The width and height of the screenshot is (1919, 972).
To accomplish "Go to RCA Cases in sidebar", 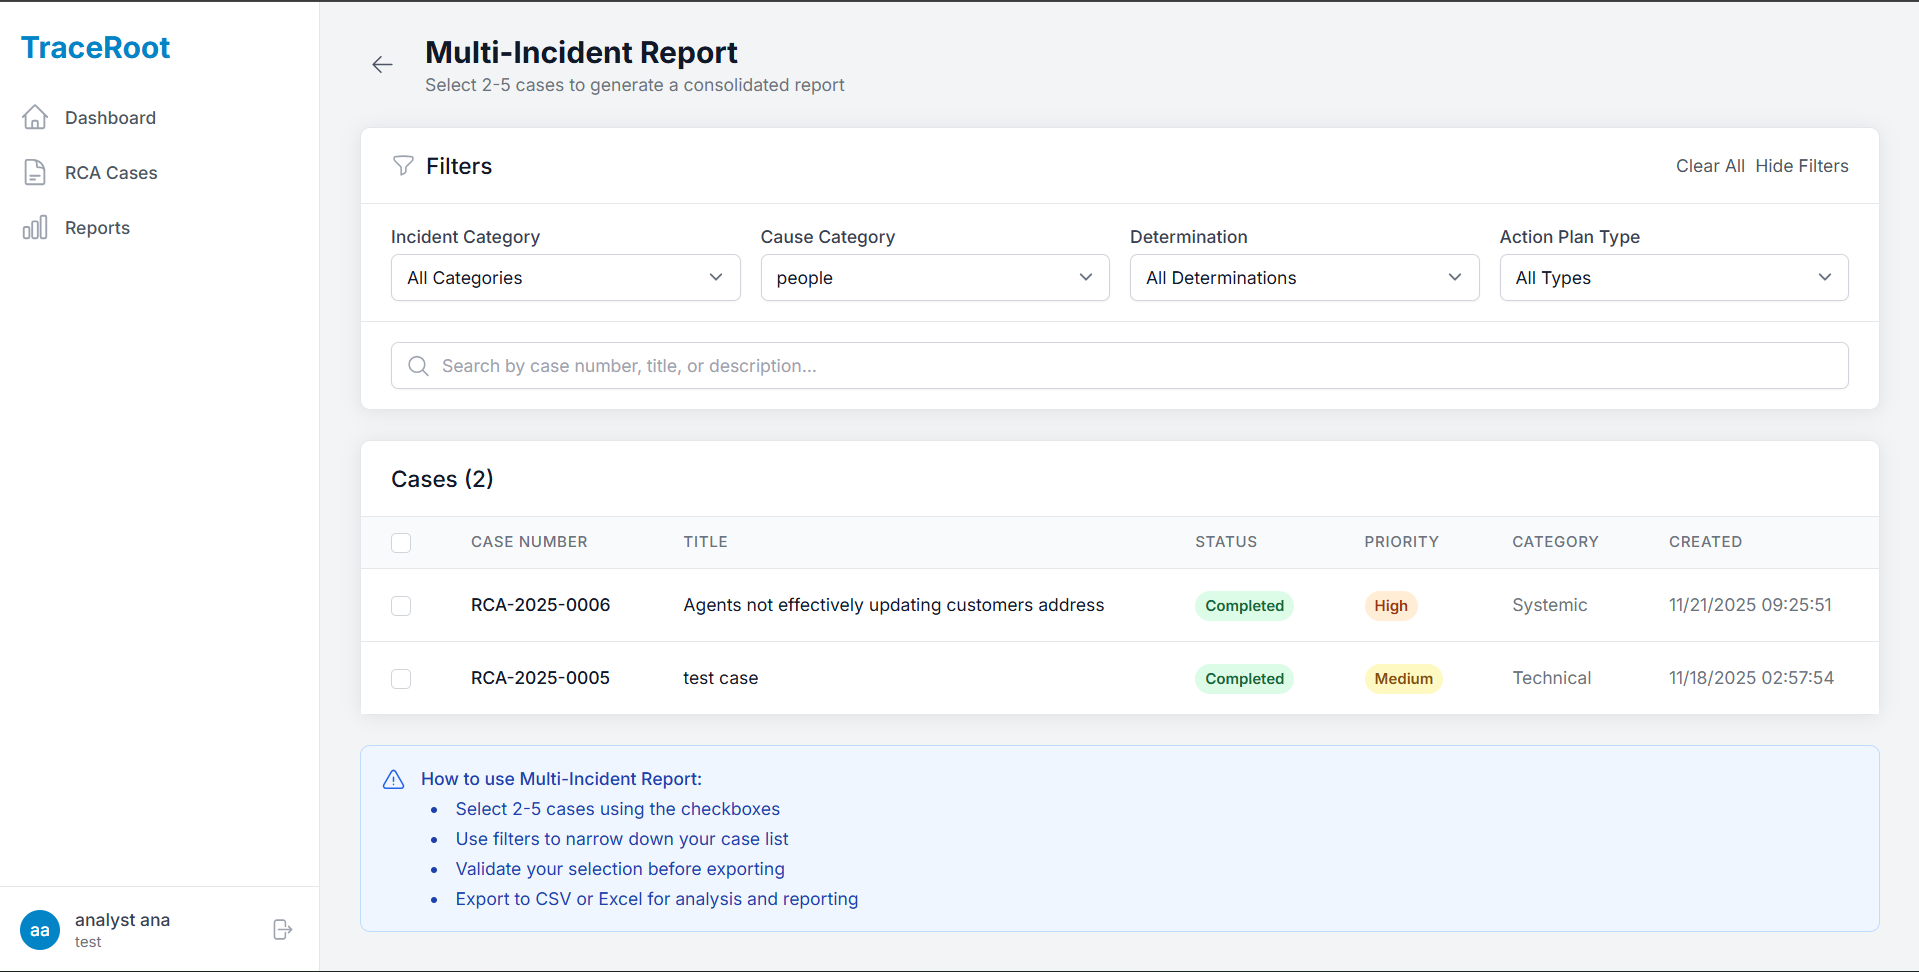I will [111, 173].
